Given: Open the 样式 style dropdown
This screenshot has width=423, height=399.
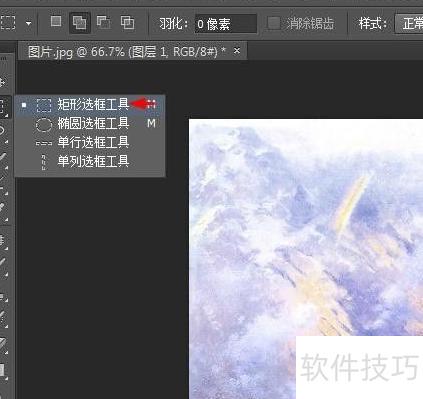Looking at the screenshot, I should (x=409, y=23).
